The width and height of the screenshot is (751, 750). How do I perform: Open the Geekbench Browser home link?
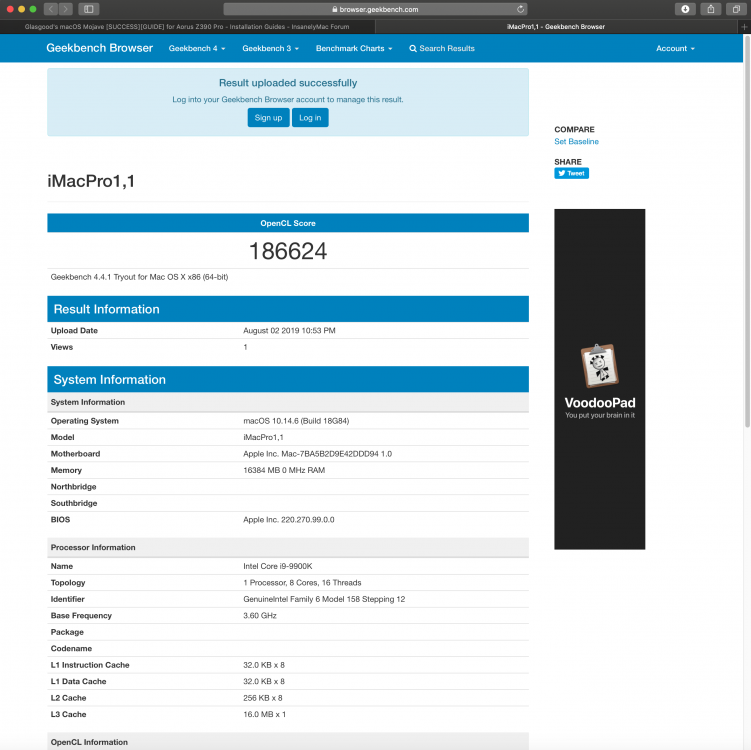100,48
